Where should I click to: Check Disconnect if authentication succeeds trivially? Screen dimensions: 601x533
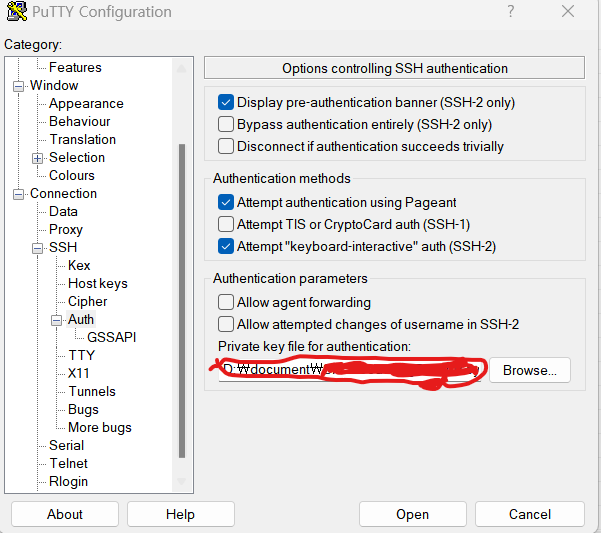(226, 146)
